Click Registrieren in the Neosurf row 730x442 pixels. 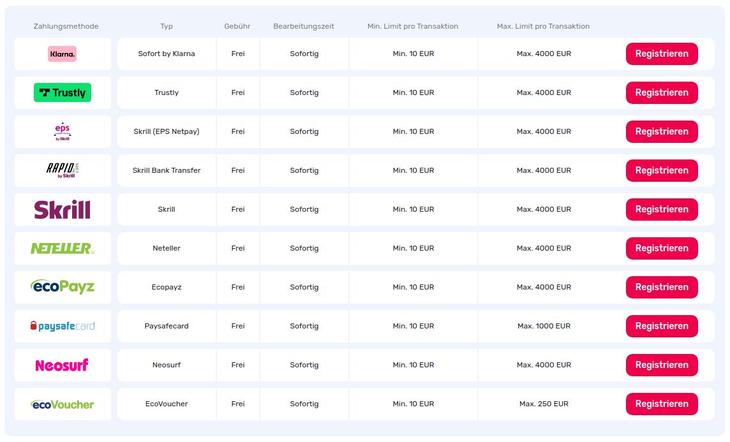tap(662, 365)
